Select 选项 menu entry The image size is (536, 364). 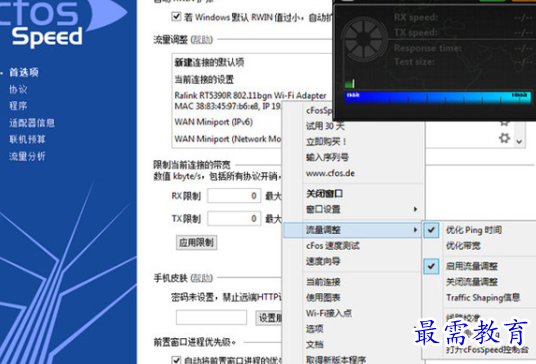315,329
